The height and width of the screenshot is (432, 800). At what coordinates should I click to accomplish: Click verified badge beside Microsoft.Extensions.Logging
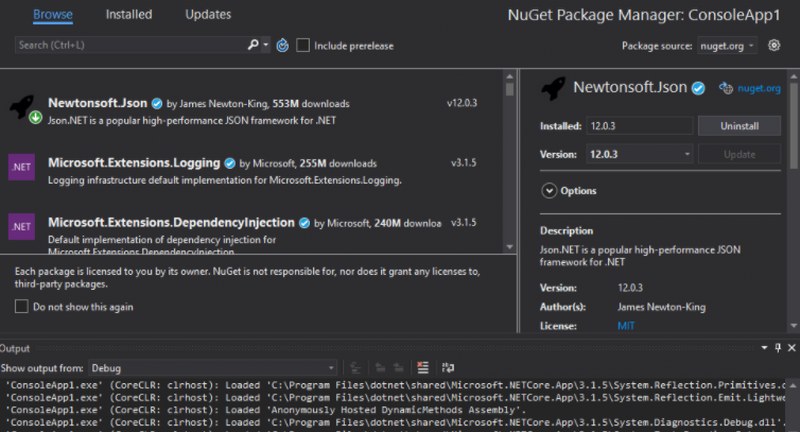tap(230, 163)
